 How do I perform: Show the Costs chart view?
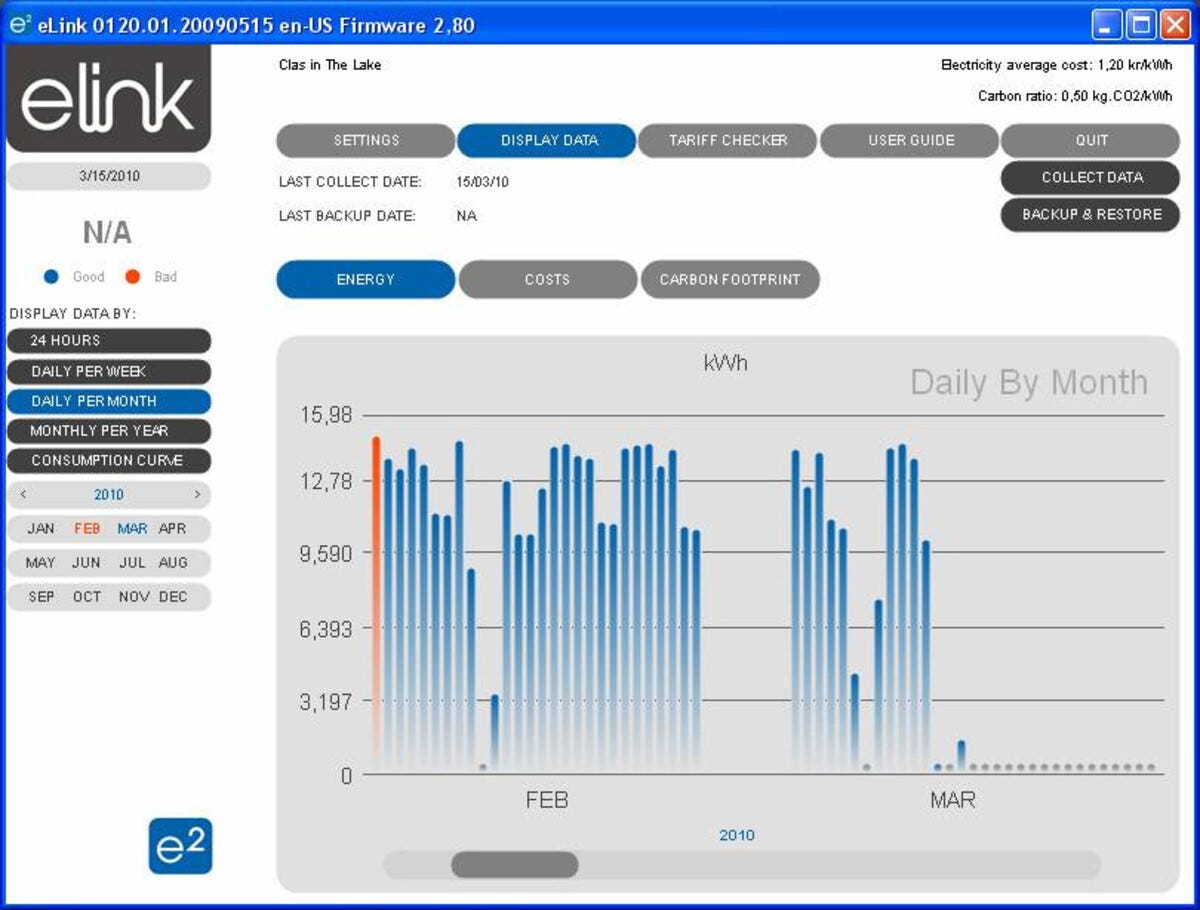[547, 280]
